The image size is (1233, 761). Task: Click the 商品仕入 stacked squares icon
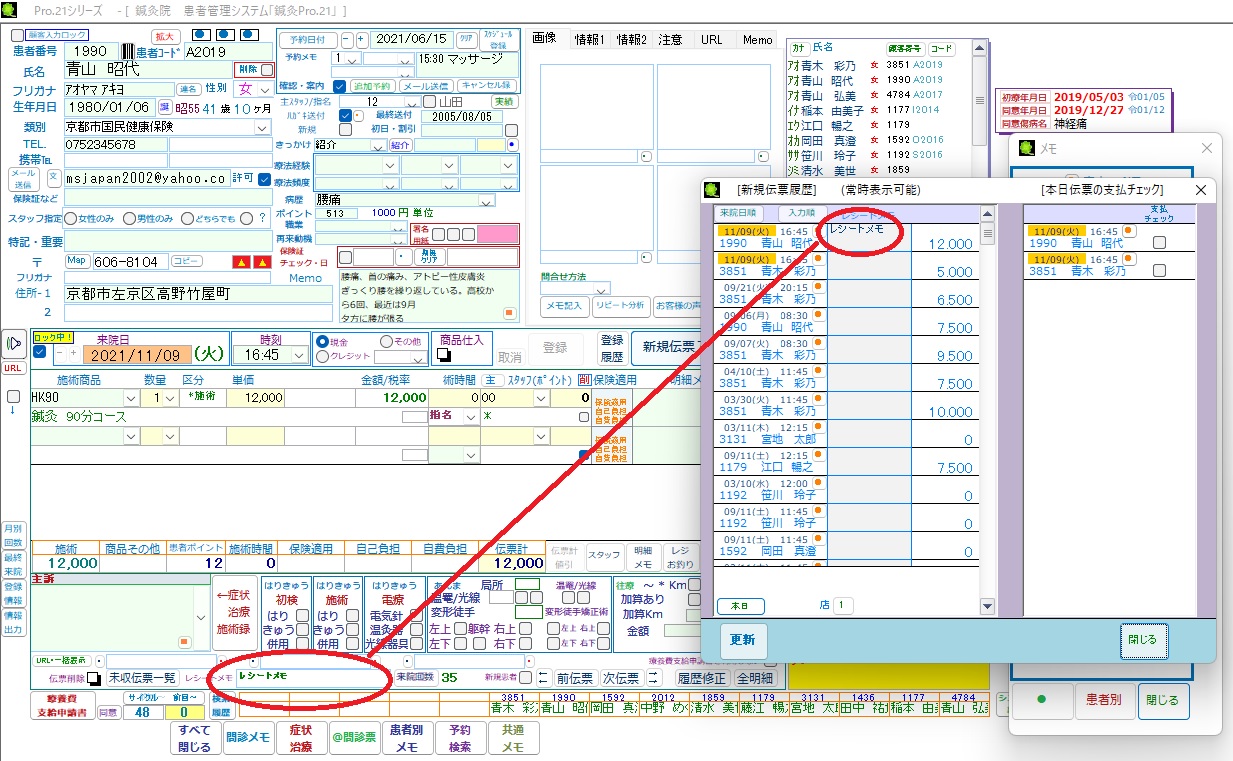click(x=444, y=355)
